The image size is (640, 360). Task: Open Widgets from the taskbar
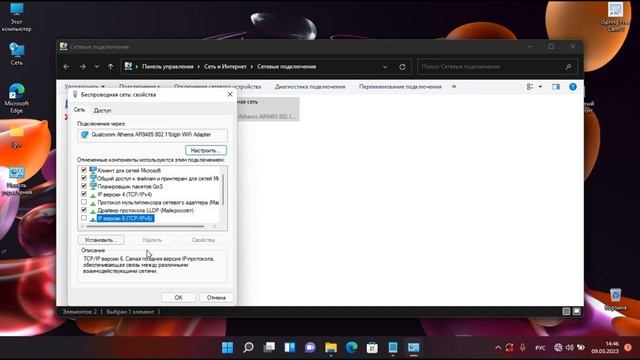(x=290, y=347)
